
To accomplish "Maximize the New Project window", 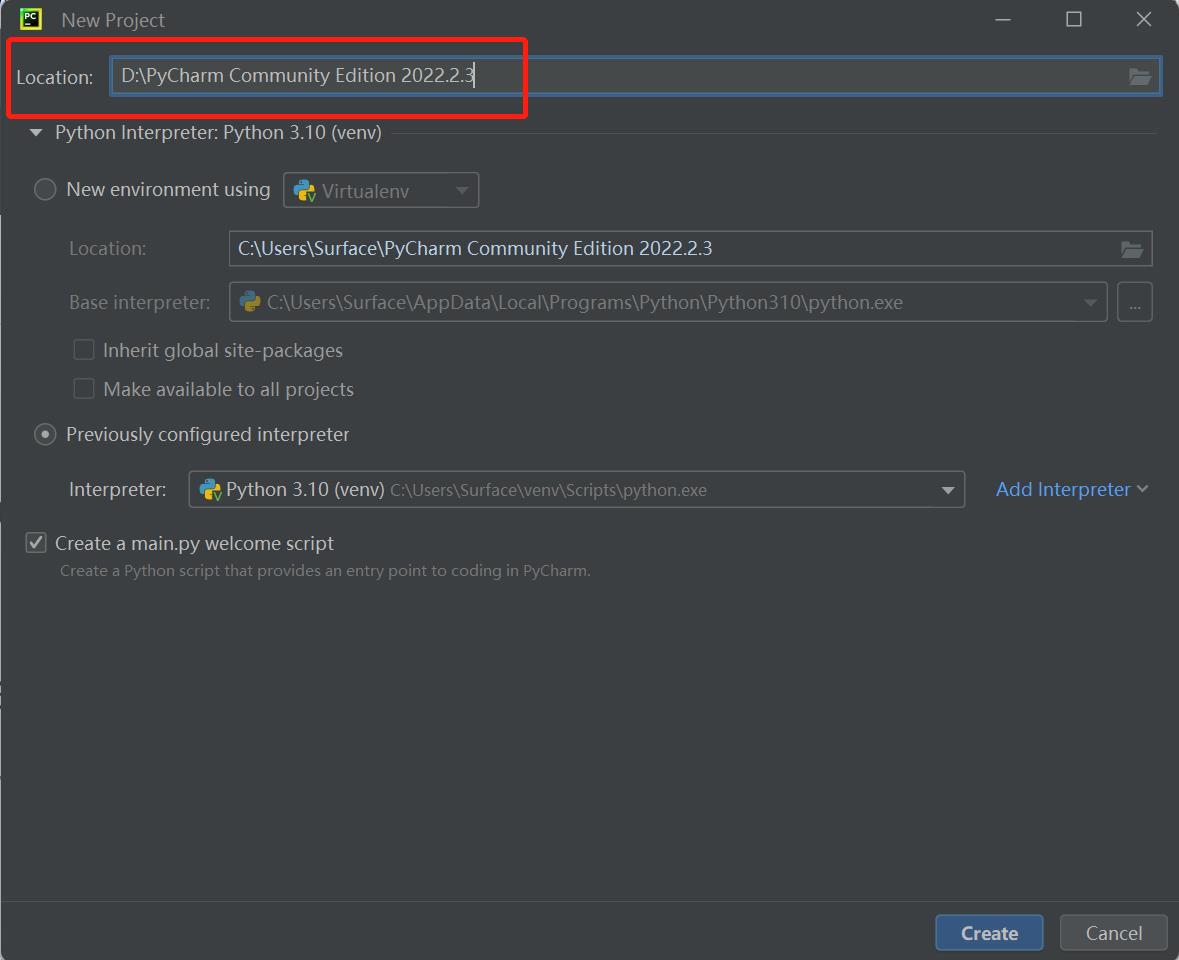I will pyautogui.click(x=1074, y=19).
